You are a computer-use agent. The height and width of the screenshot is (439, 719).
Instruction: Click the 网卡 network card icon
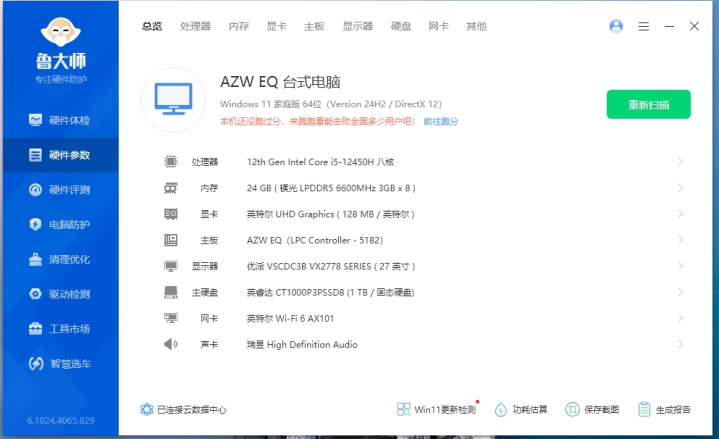pyautogui.click(x=171, y=318)
